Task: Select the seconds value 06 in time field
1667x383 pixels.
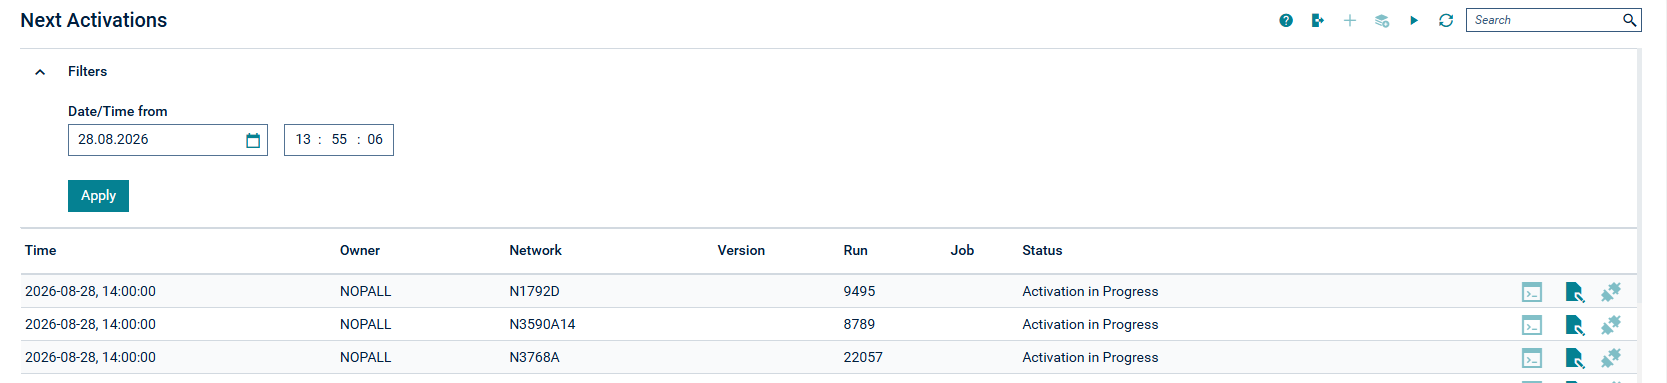Action: tap(375, 140)
